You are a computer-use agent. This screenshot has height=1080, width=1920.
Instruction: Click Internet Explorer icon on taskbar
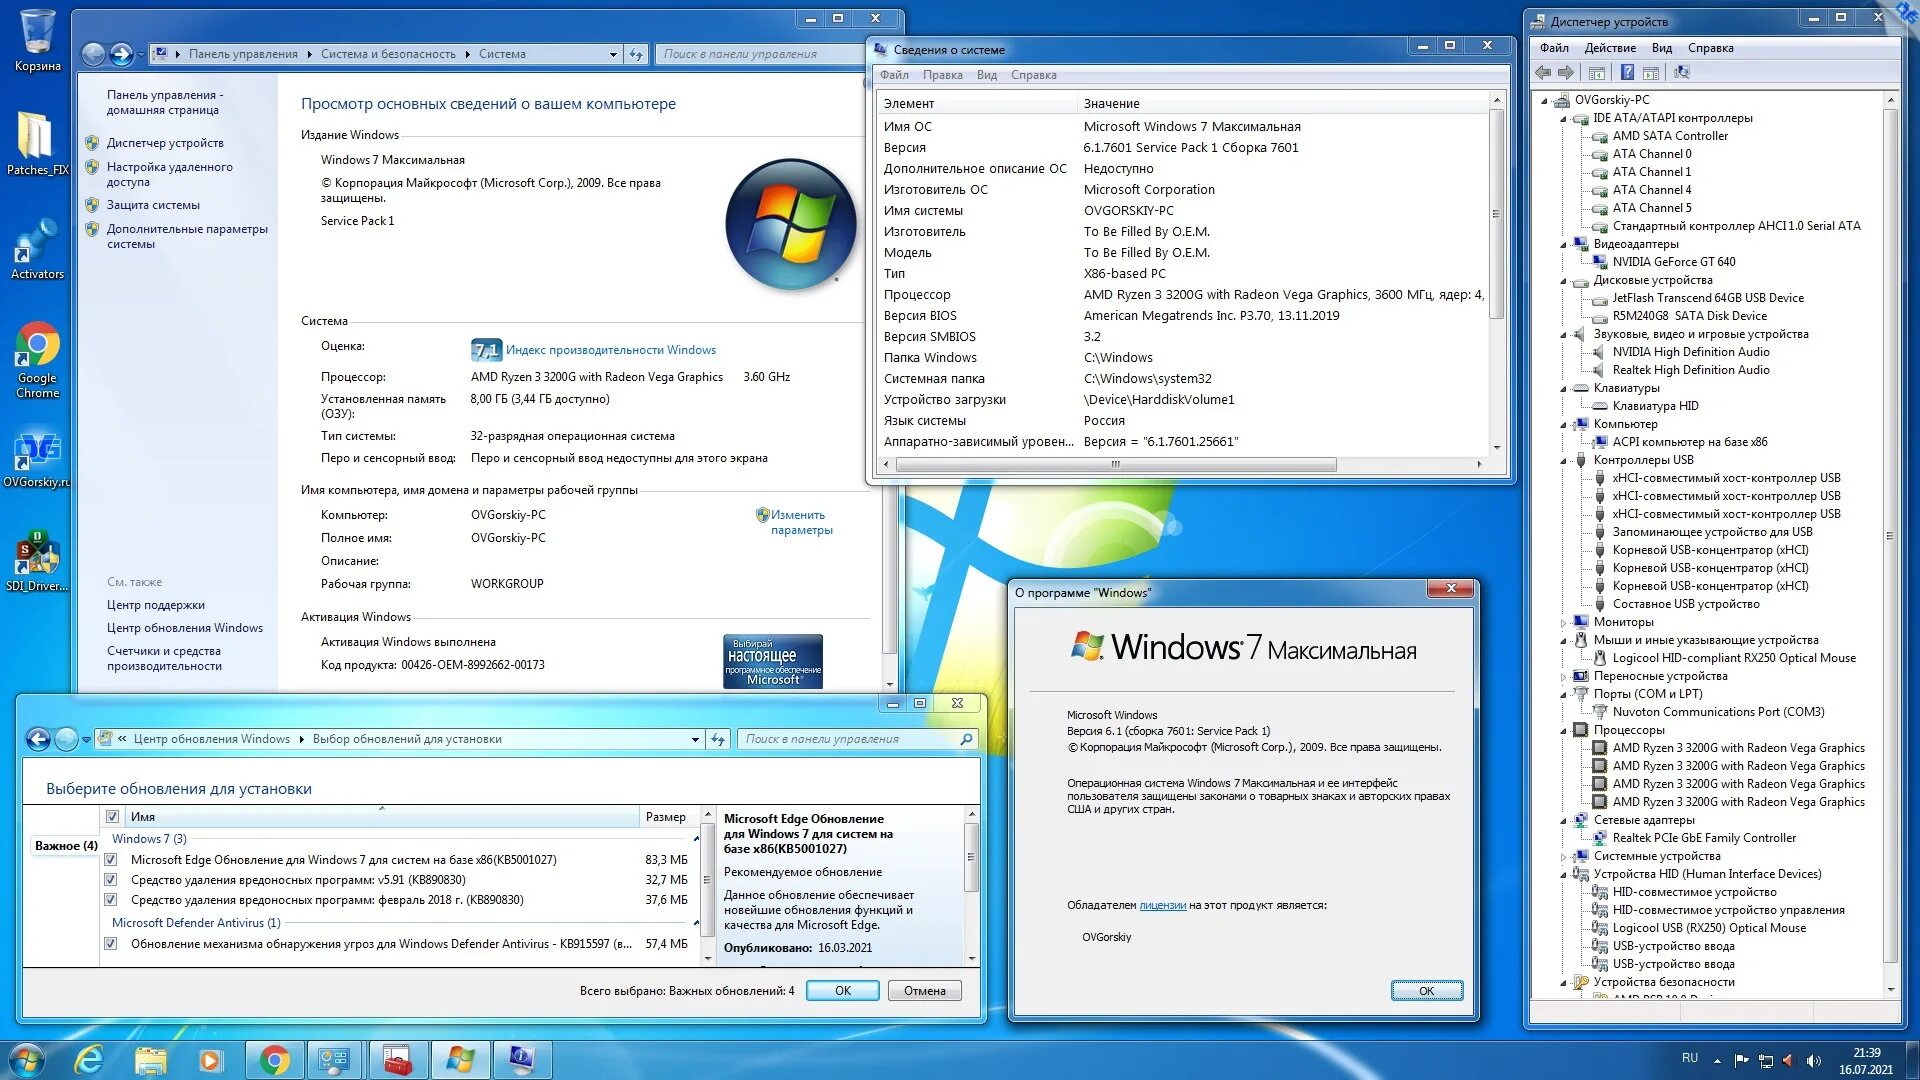(x=89, y=1059)
